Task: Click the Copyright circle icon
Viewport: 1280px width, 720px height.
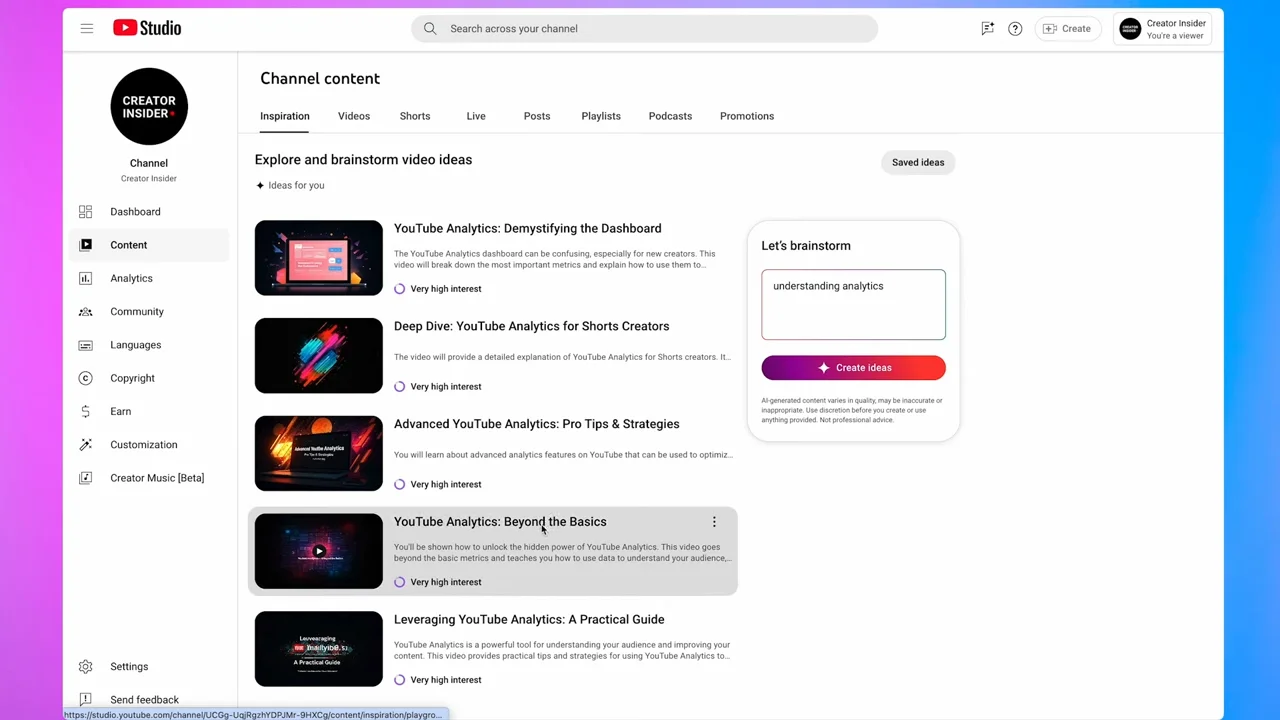Action: click(x=85, y=378)
